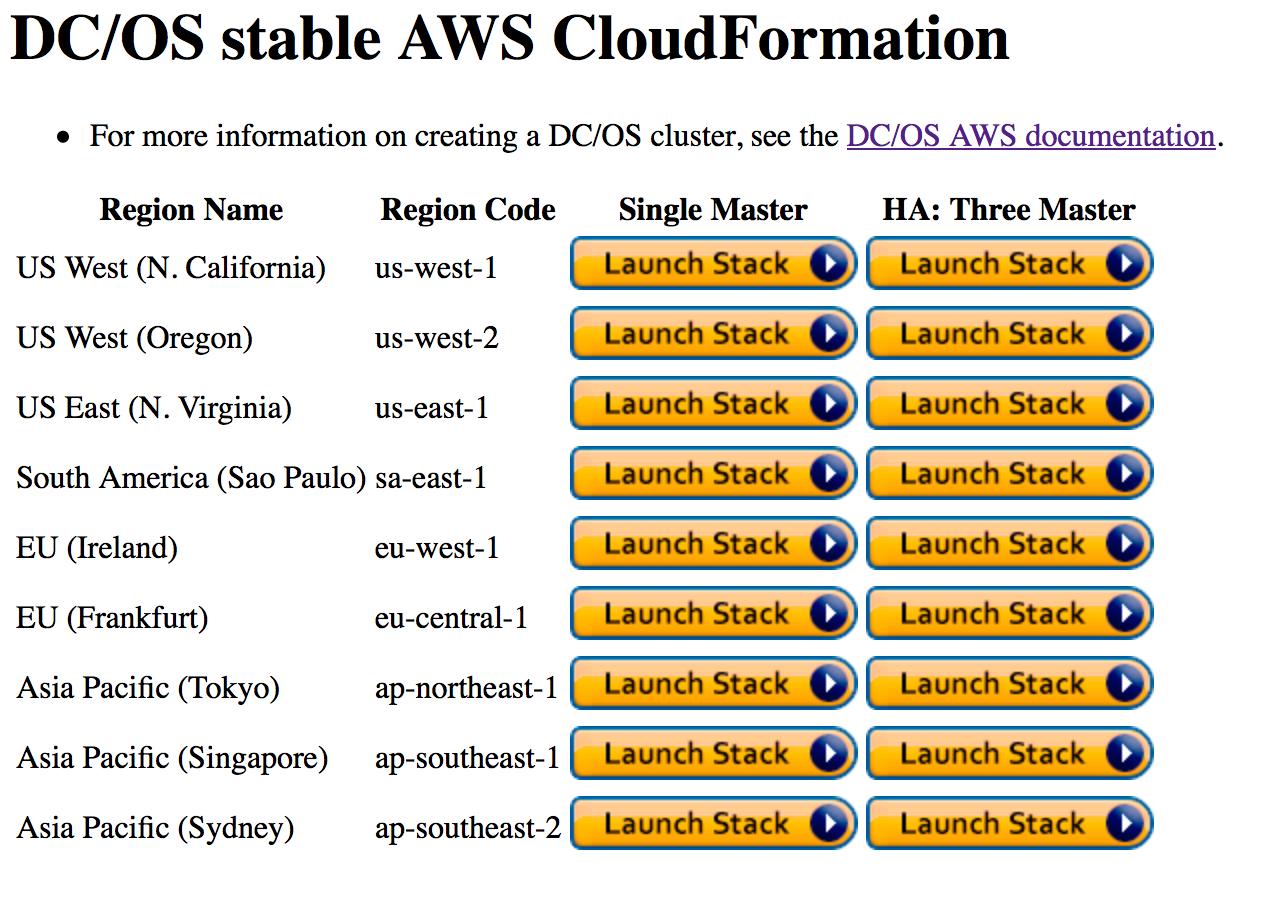Select the EU (Ireland) text
The height and width of the screenshot is (906, 1266).
[x=97, y=548]
